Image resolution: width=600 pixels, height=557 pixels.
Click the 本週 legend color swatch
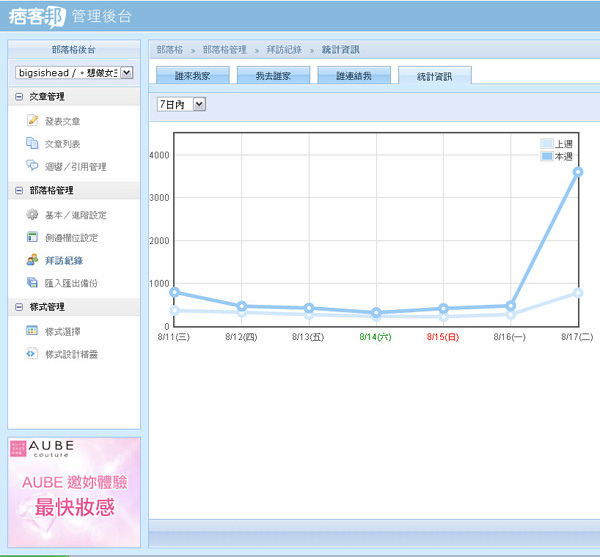pyautogui.click(x=546, y=157)
